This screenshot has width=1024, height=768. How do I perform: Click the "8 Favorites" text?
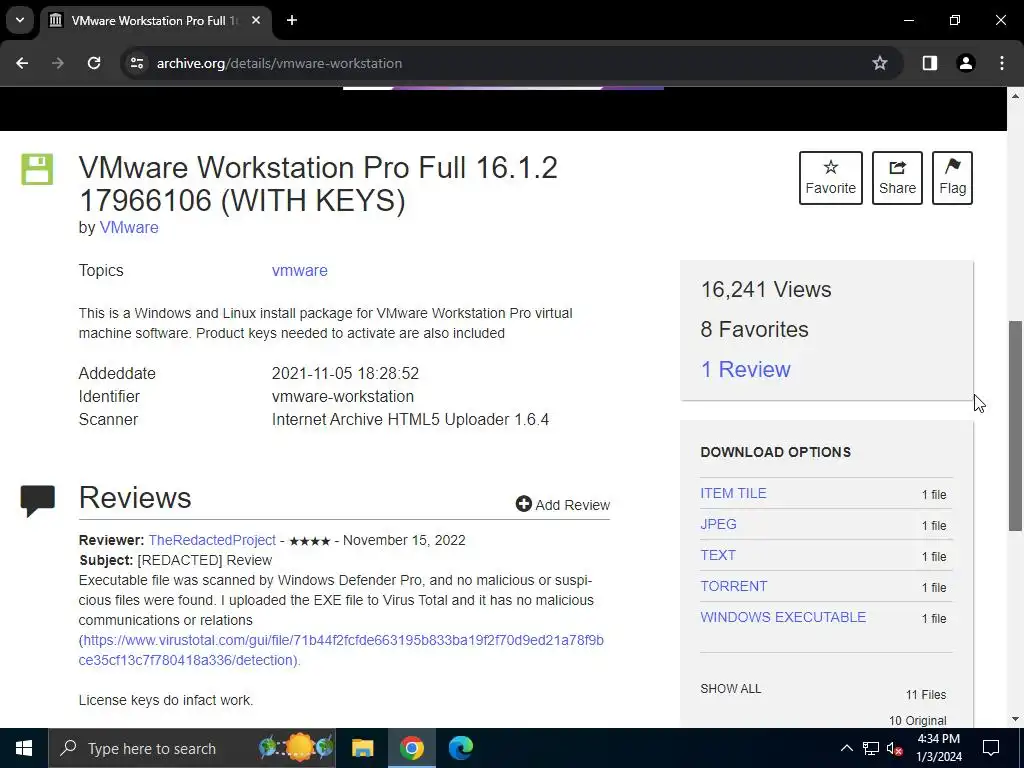754,329
